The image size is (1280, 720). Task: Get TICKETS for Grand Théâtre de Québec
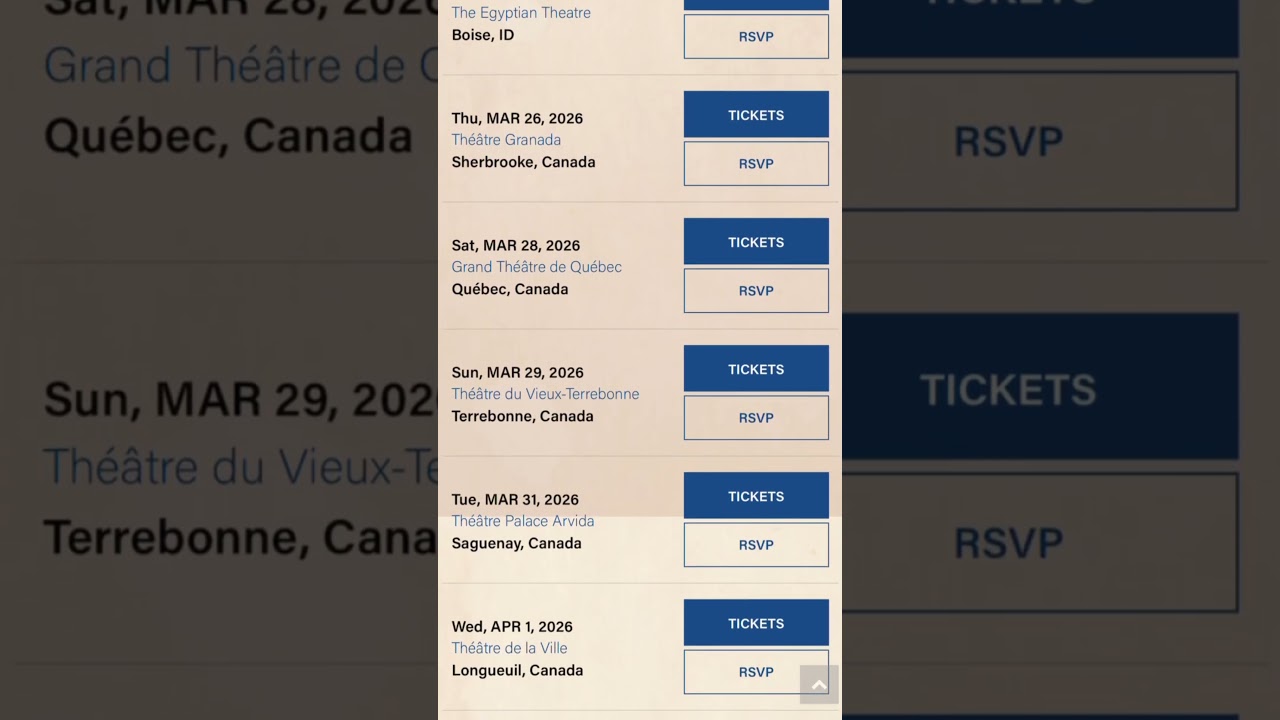(x=756, y=242)
